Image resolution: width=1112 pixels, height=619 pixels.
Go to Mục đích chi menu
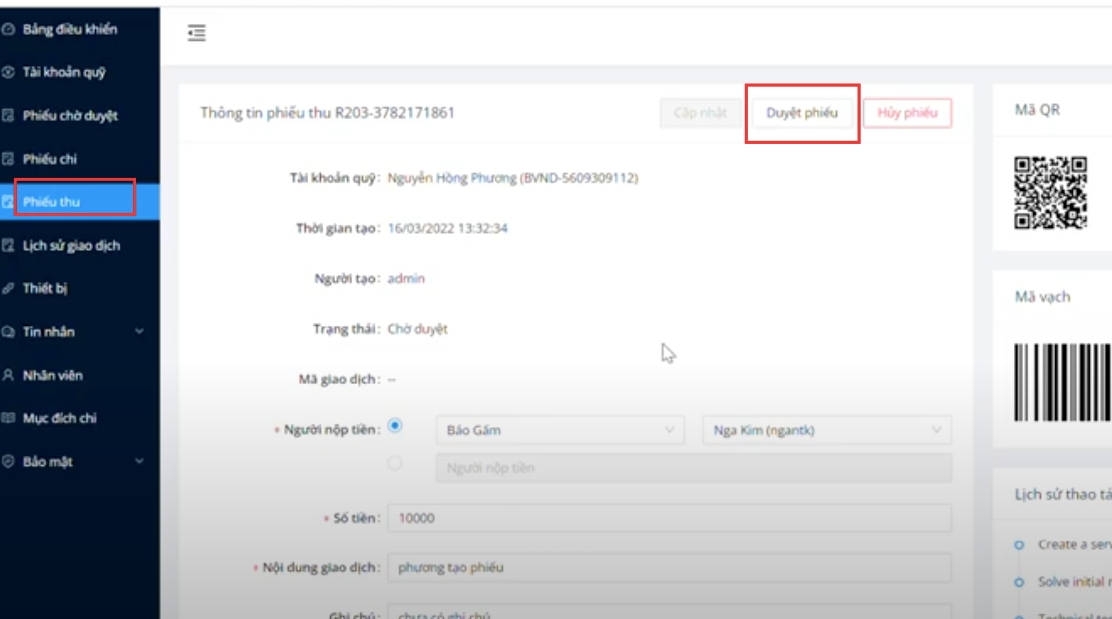60,419
